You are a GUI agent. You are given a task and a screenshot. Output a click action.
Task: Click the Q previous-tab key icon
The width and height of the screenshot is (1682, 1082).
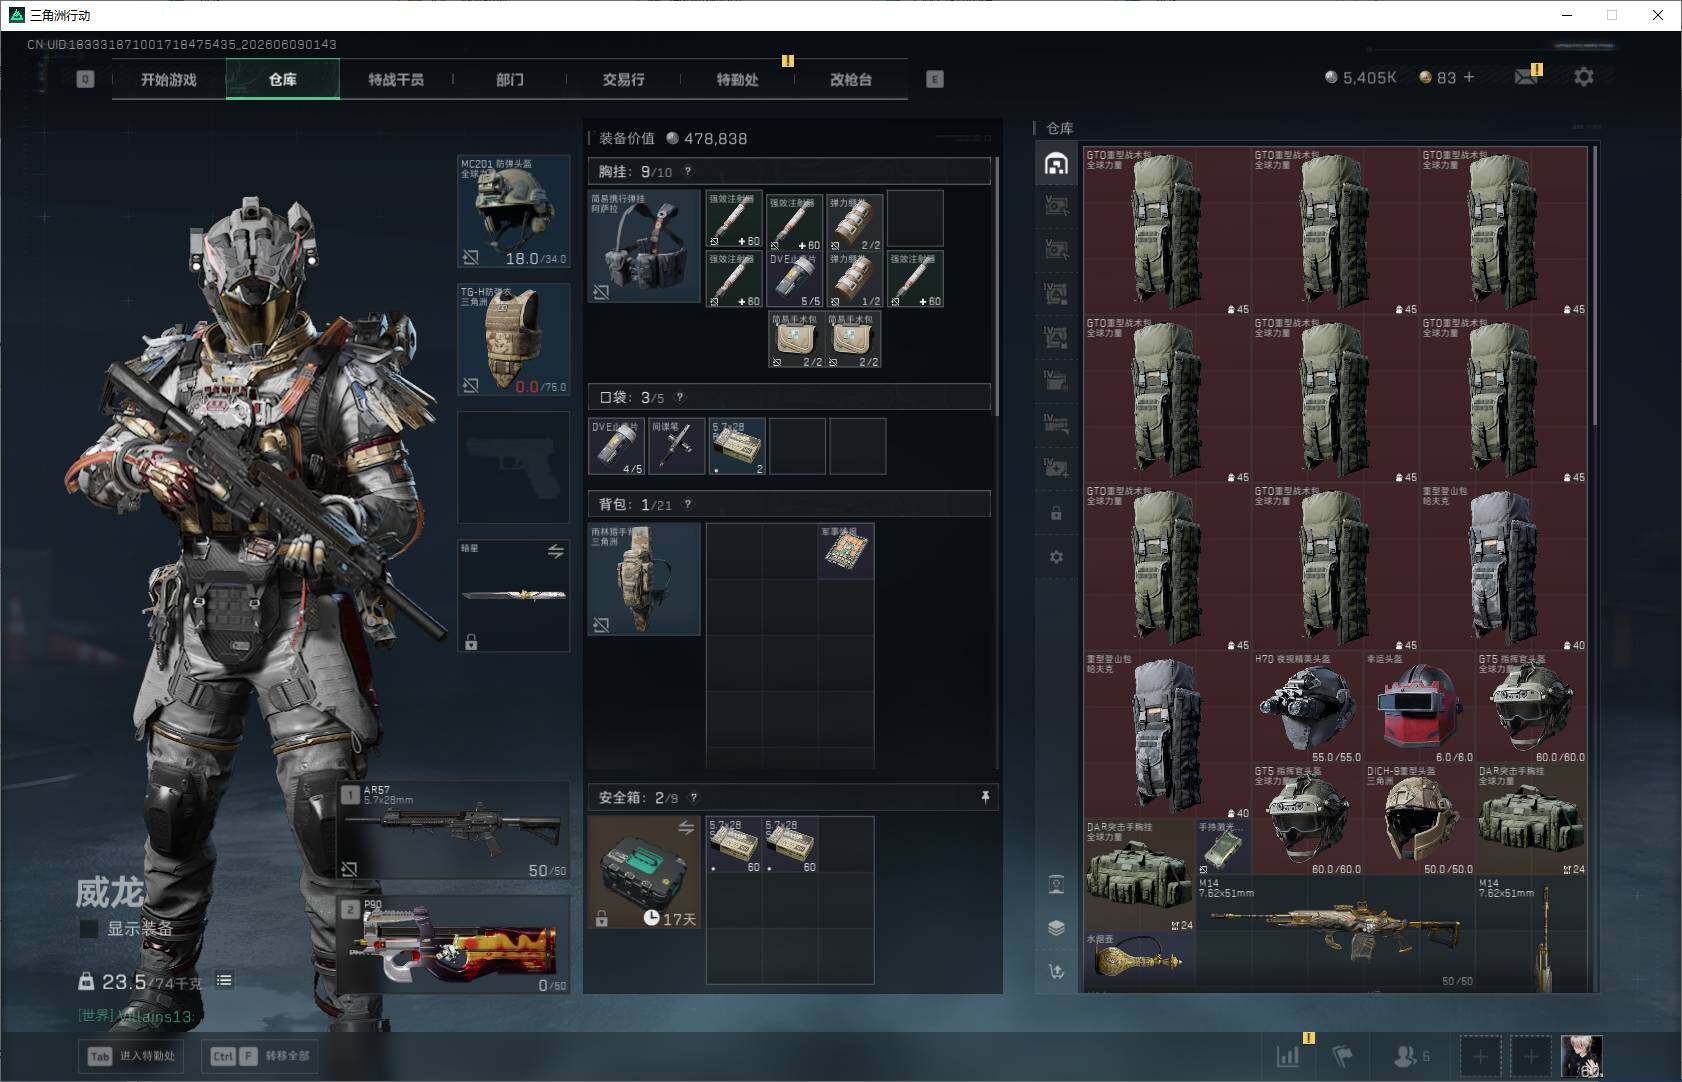pyautogui.click(x=85, y=79)
